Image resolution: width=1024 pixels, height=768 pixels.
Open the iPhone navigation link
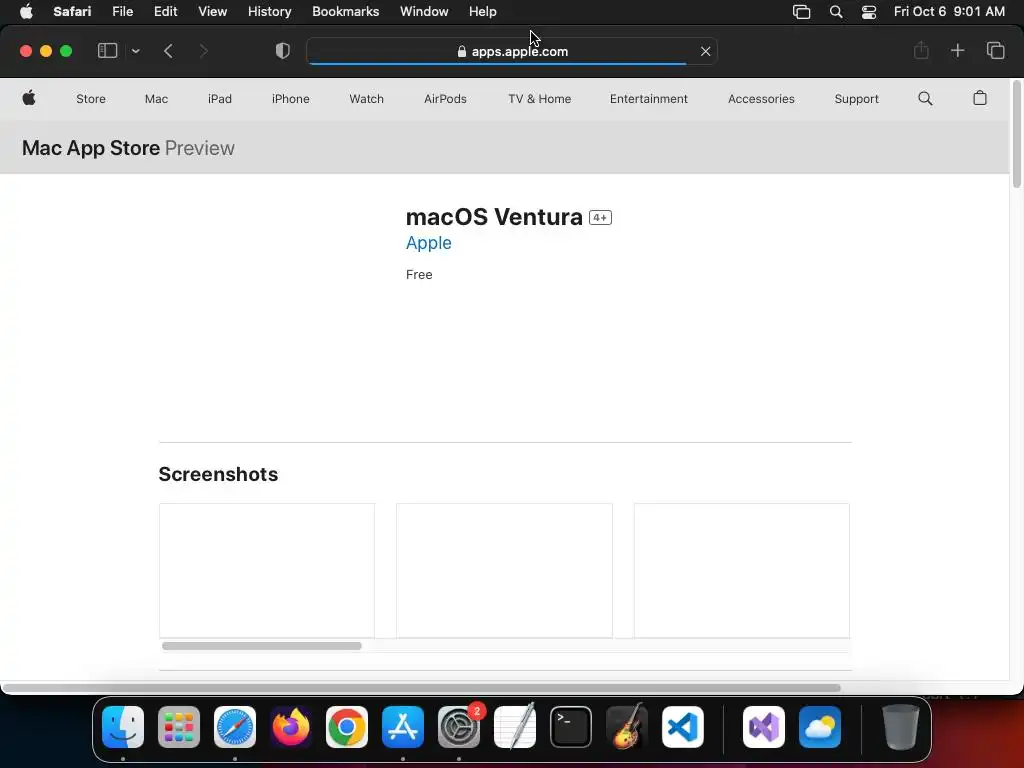pos(291,99)
